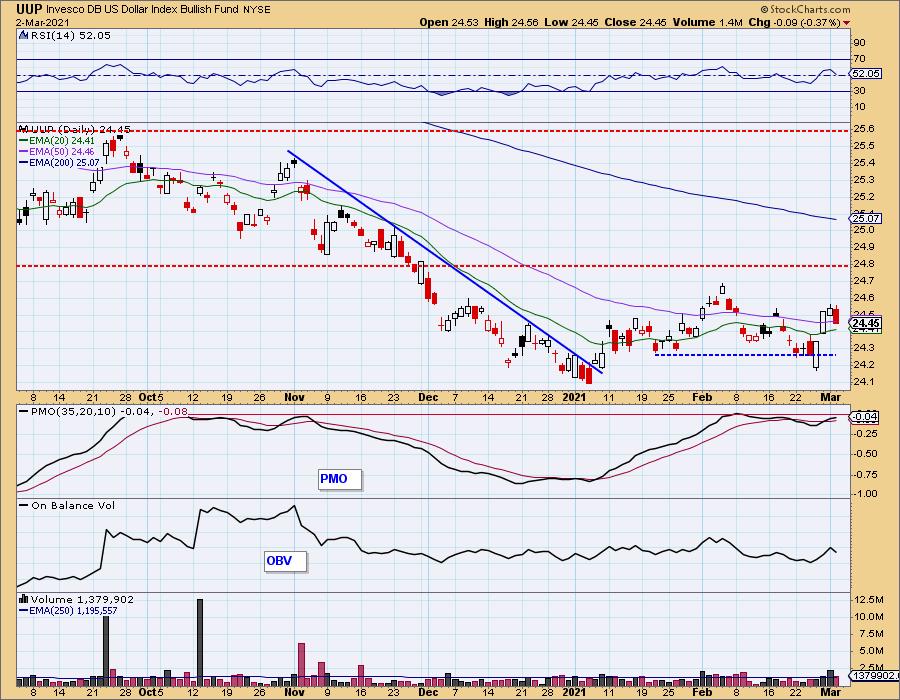Click the Volume 1,379,902 legend
900x700 pixels.
[76, 599]
